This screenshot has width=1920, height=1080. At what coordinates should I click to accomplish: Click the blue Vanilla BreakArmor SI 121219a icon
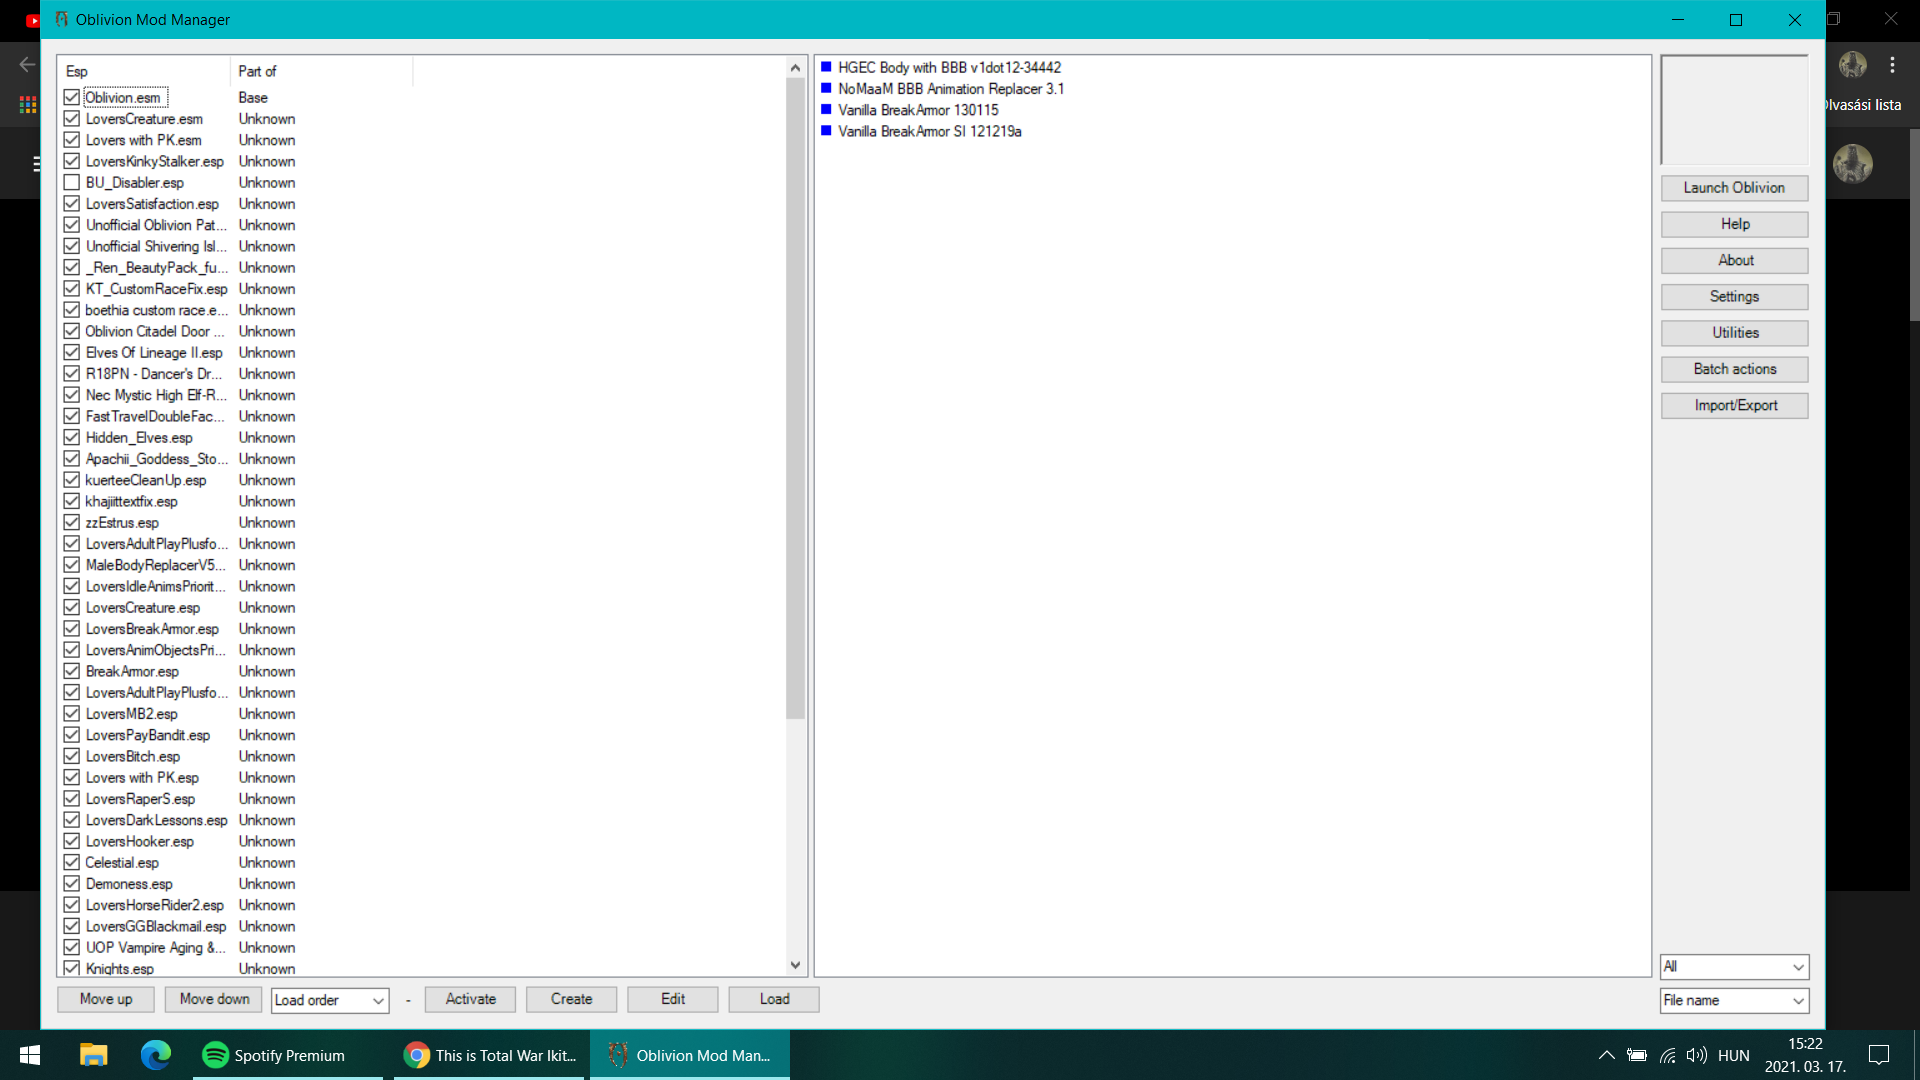[x=826, y=131]
